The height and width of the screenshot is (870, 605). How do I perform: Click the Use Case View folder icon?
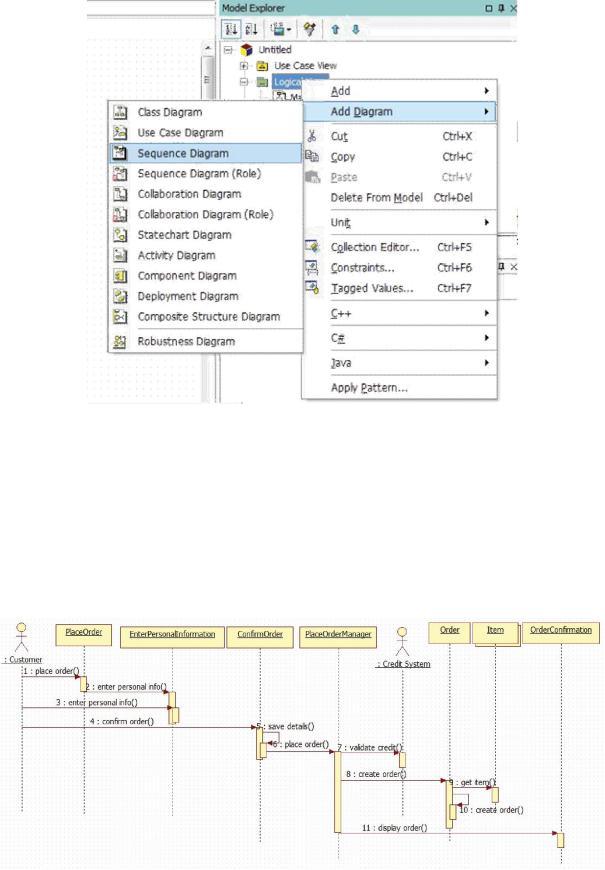[x=262, y=66]
